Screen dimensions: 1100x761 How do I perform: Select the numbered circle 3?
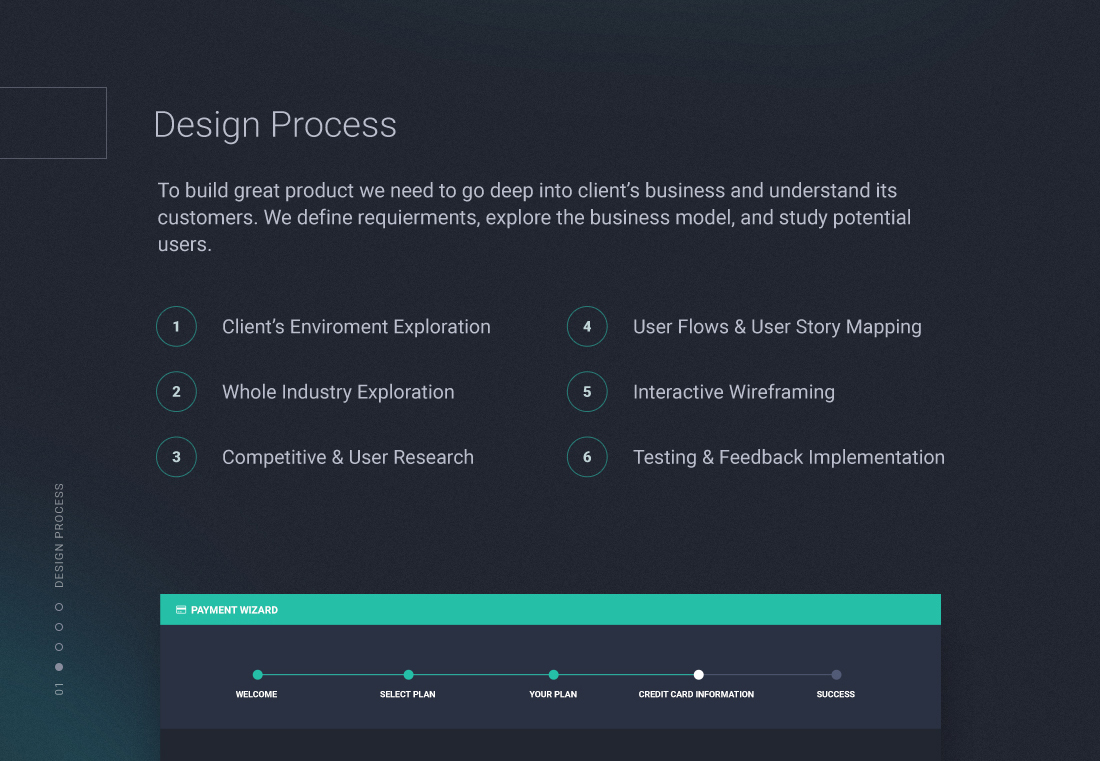pos(176,457)
